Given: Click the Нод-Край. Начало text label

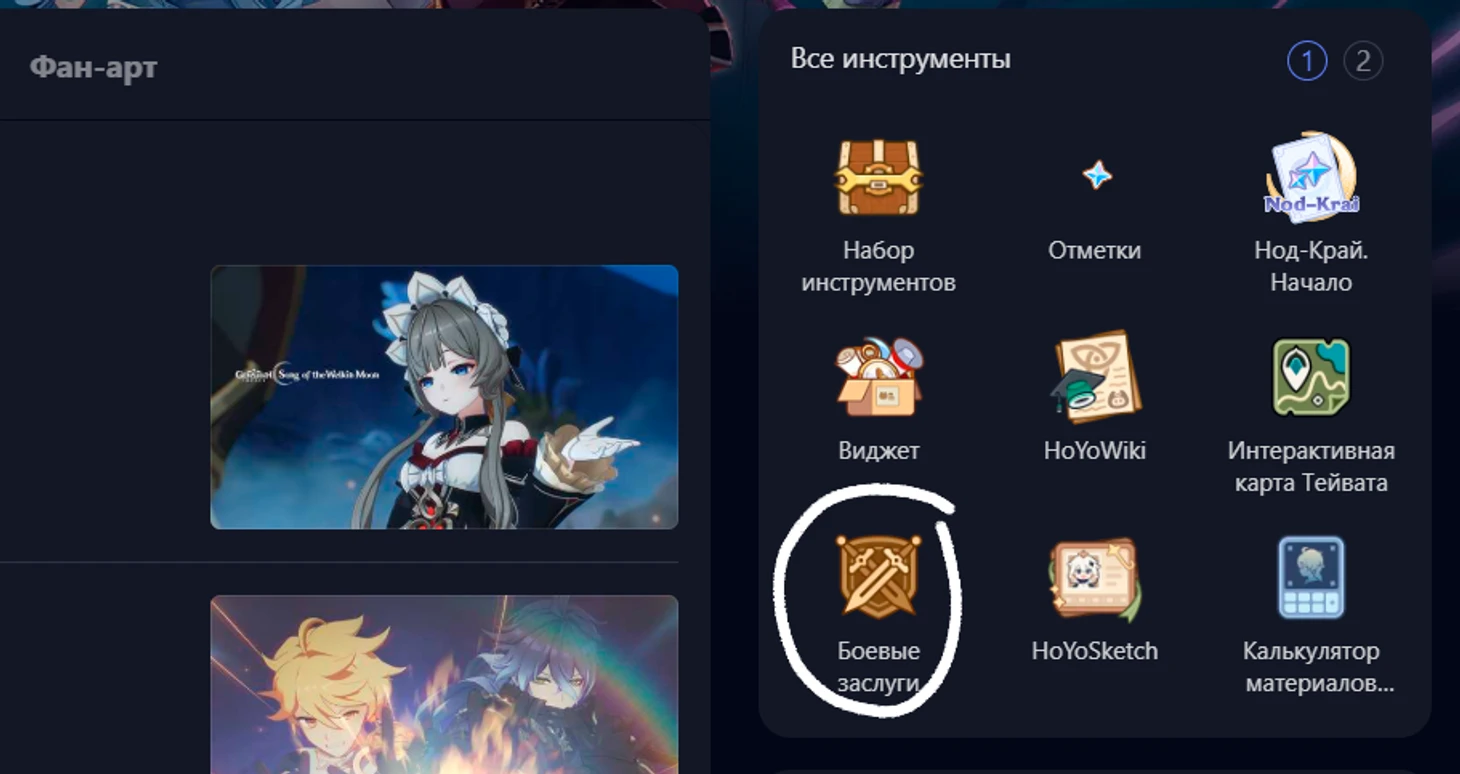Looking at the screenshot, I should click(1311, 266).
